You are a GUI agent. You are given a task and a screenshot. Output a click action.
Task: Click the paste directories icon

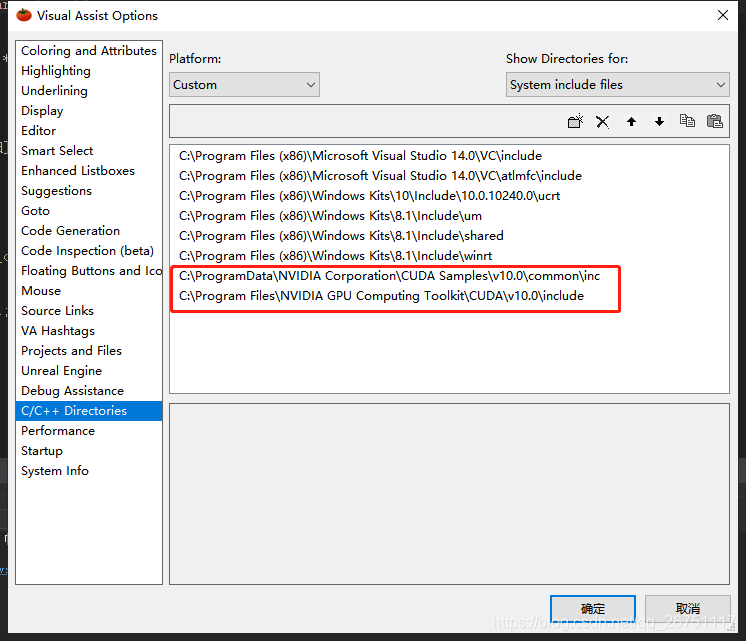click(x=715, y=121)
